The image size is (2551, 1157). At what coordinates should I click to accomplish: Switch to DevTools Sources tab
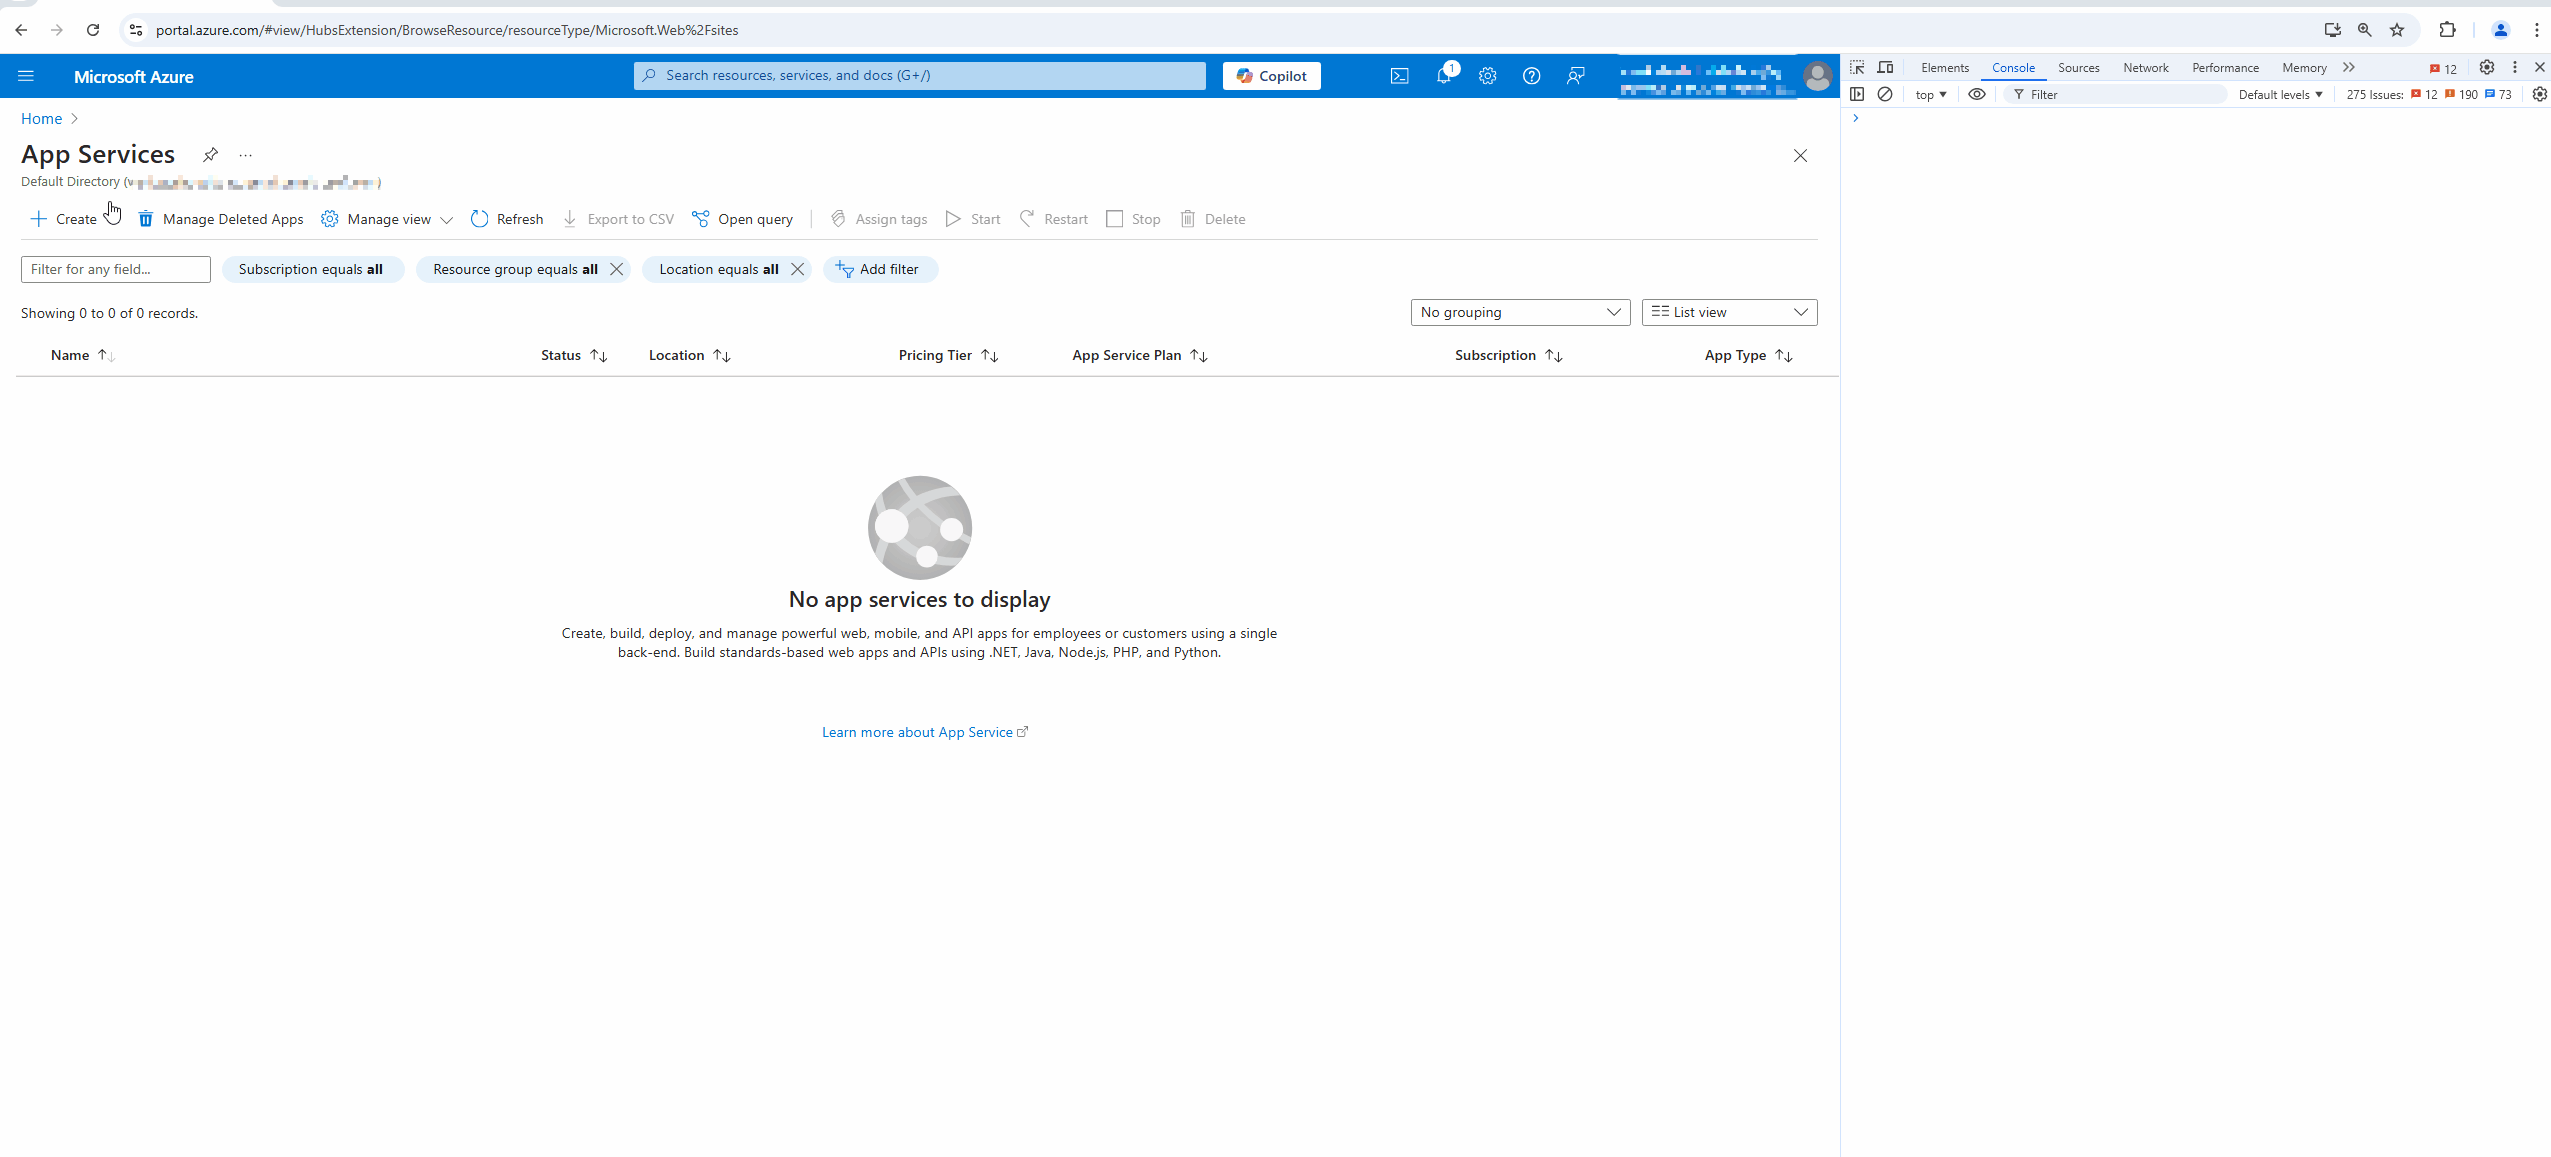click(x=2078, y=68)
